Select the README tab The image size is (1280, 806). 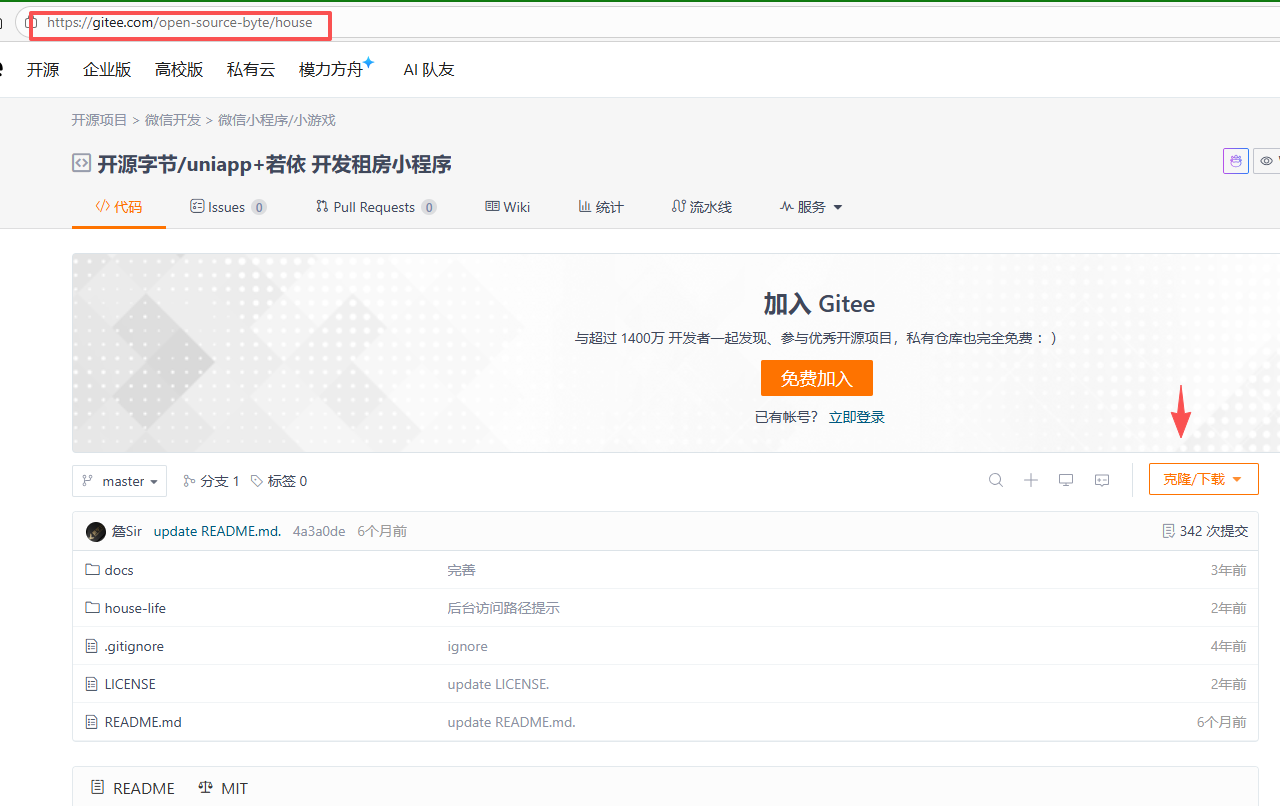pyautogui.click(x=133, y=788)
